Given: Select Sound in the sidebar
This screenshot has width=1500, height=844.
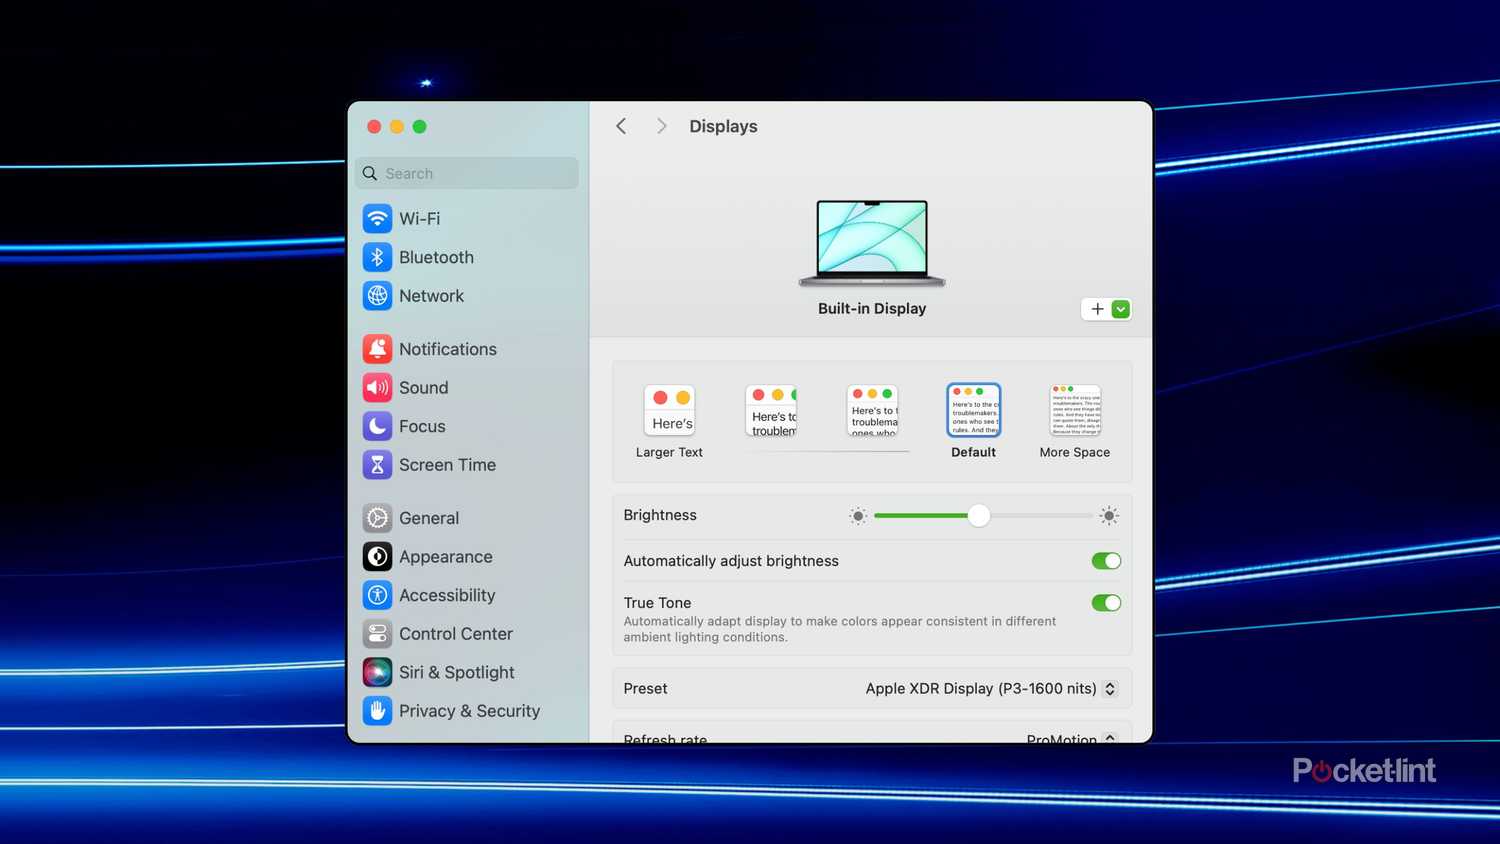Looking at the screenshot, I should coord(423,388).
